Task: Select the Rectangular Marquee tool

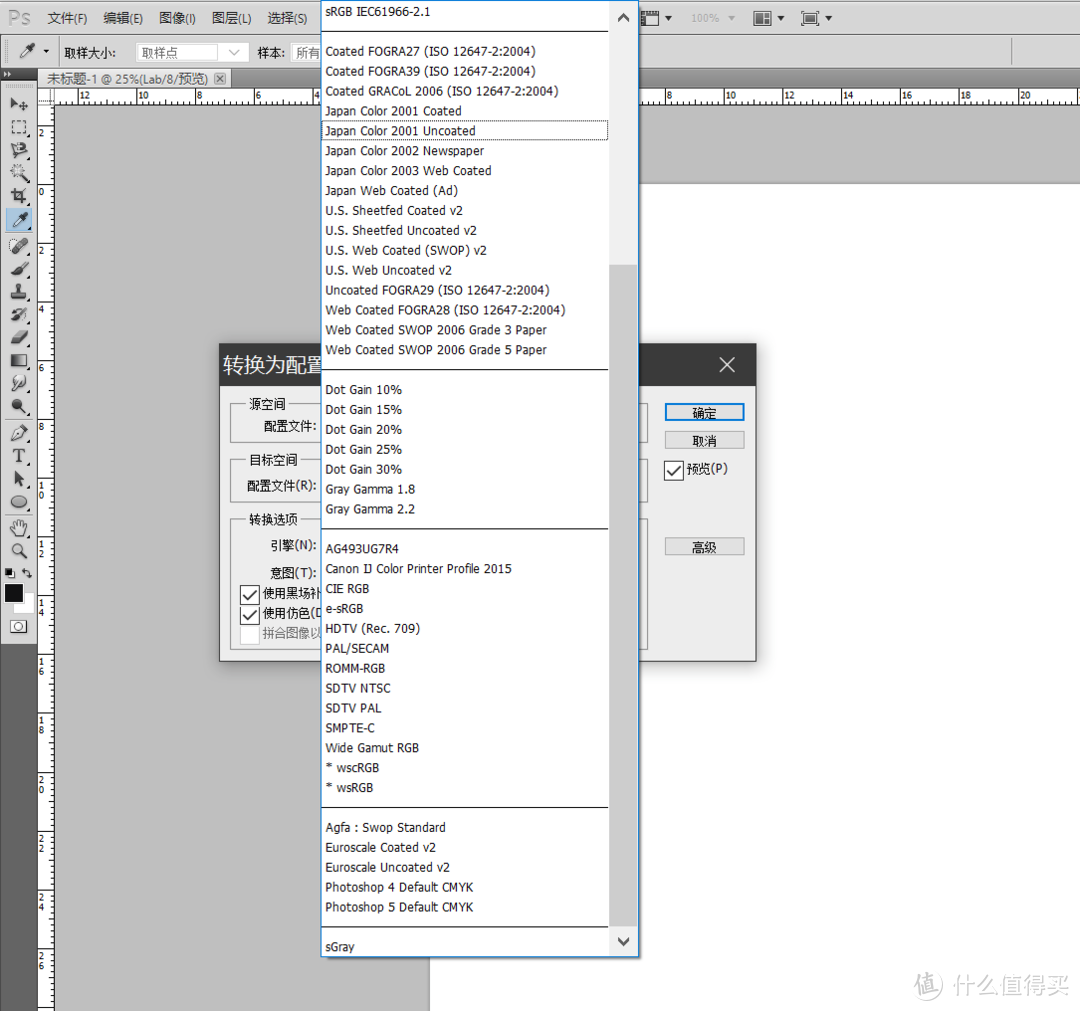Action: click(x=19, y=127)
